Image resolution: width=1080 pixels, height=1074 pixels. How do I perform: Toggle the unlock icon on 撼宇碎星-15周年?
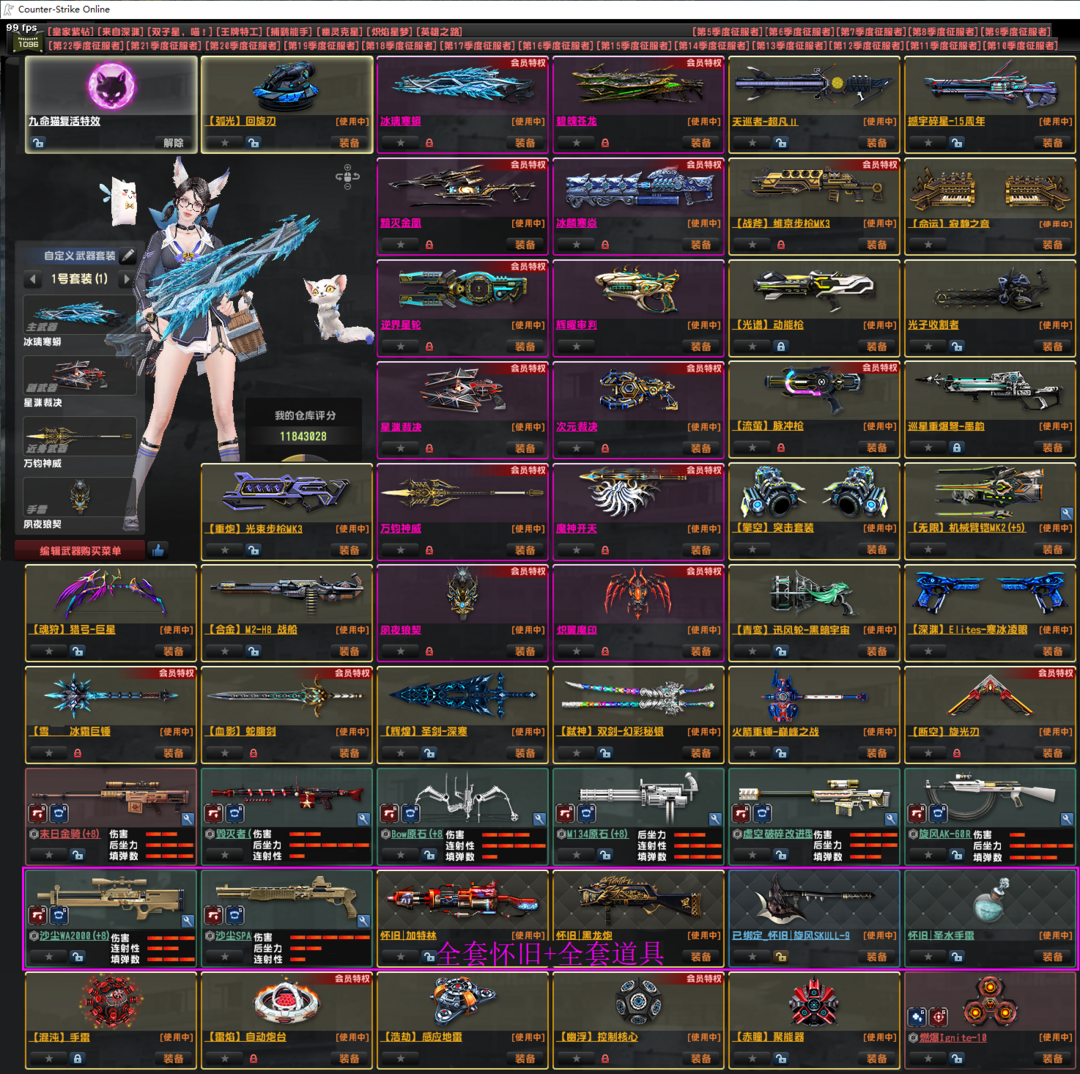[x=957, y=143]
